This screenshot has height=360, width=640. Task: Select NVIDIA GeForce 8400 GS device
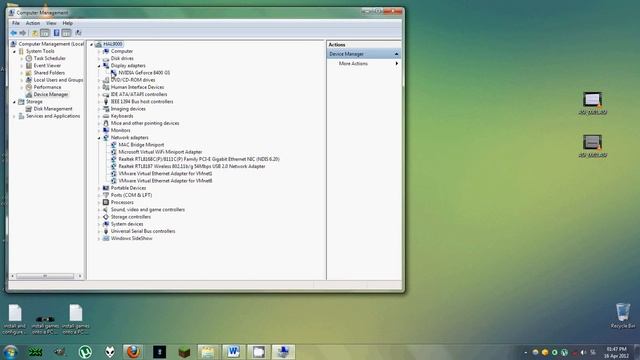click(x=144, y=73)
